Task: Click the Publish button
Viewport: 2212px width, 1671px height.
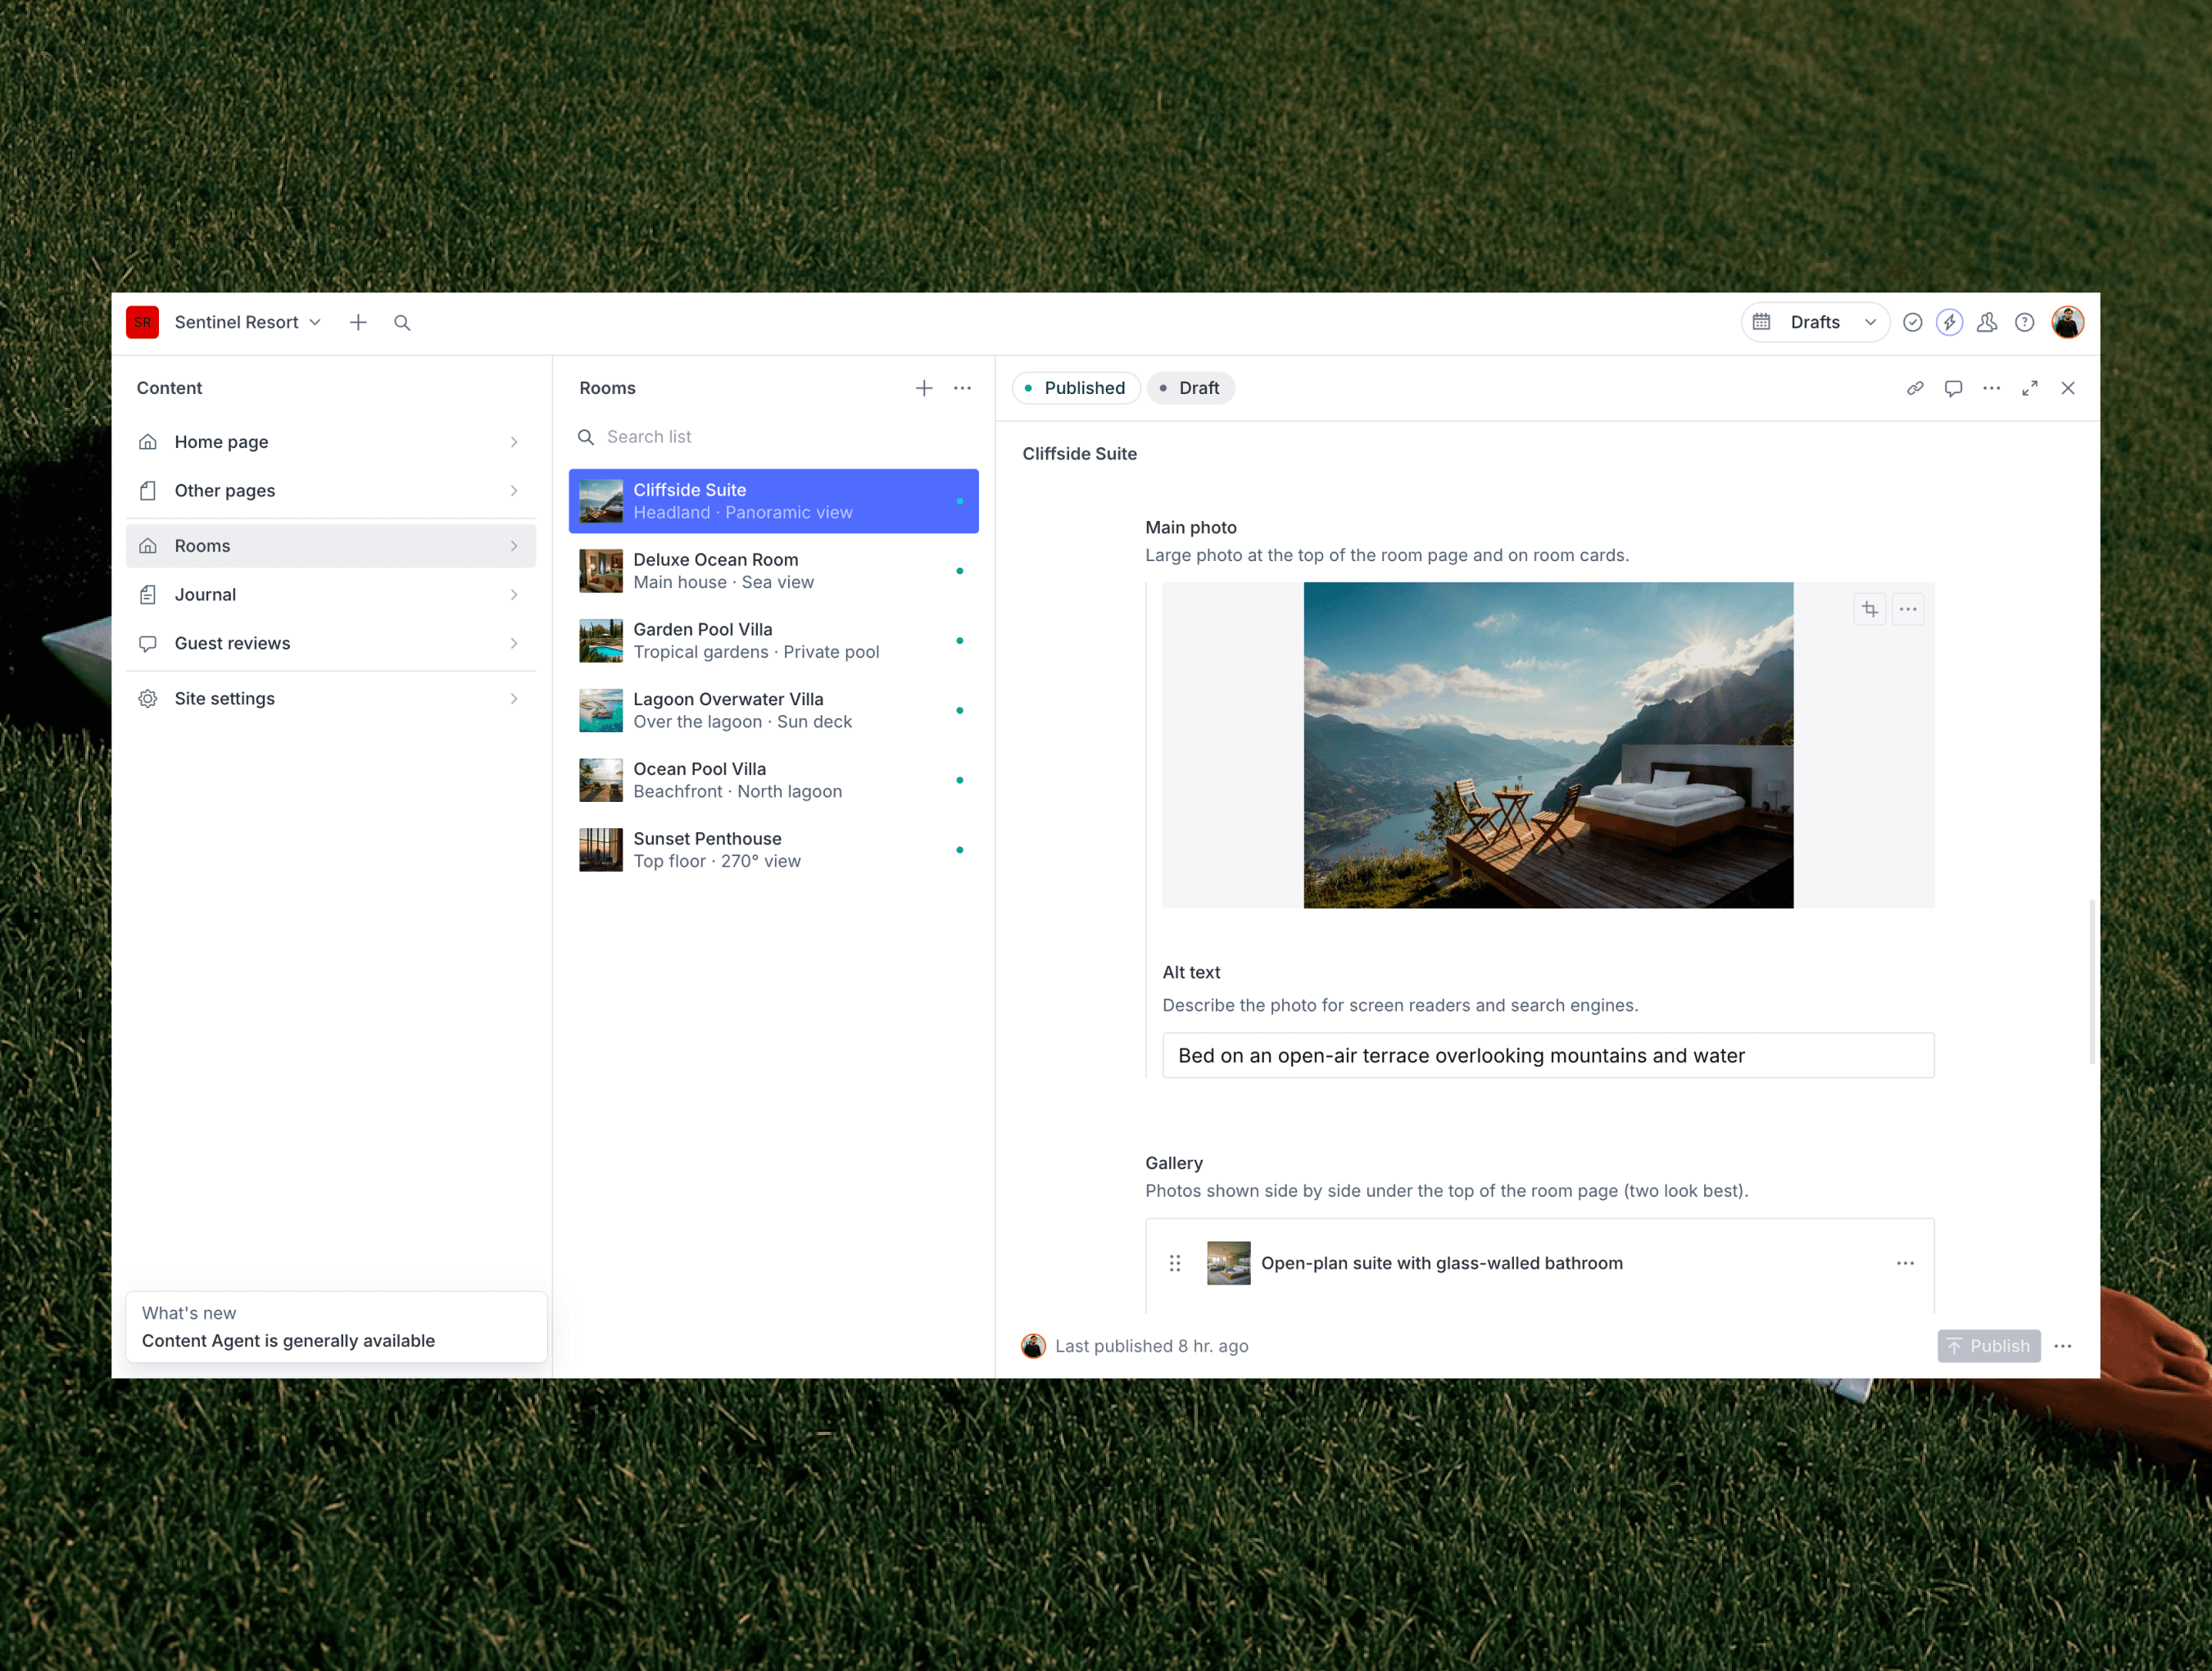Action: (1988, 1346)
